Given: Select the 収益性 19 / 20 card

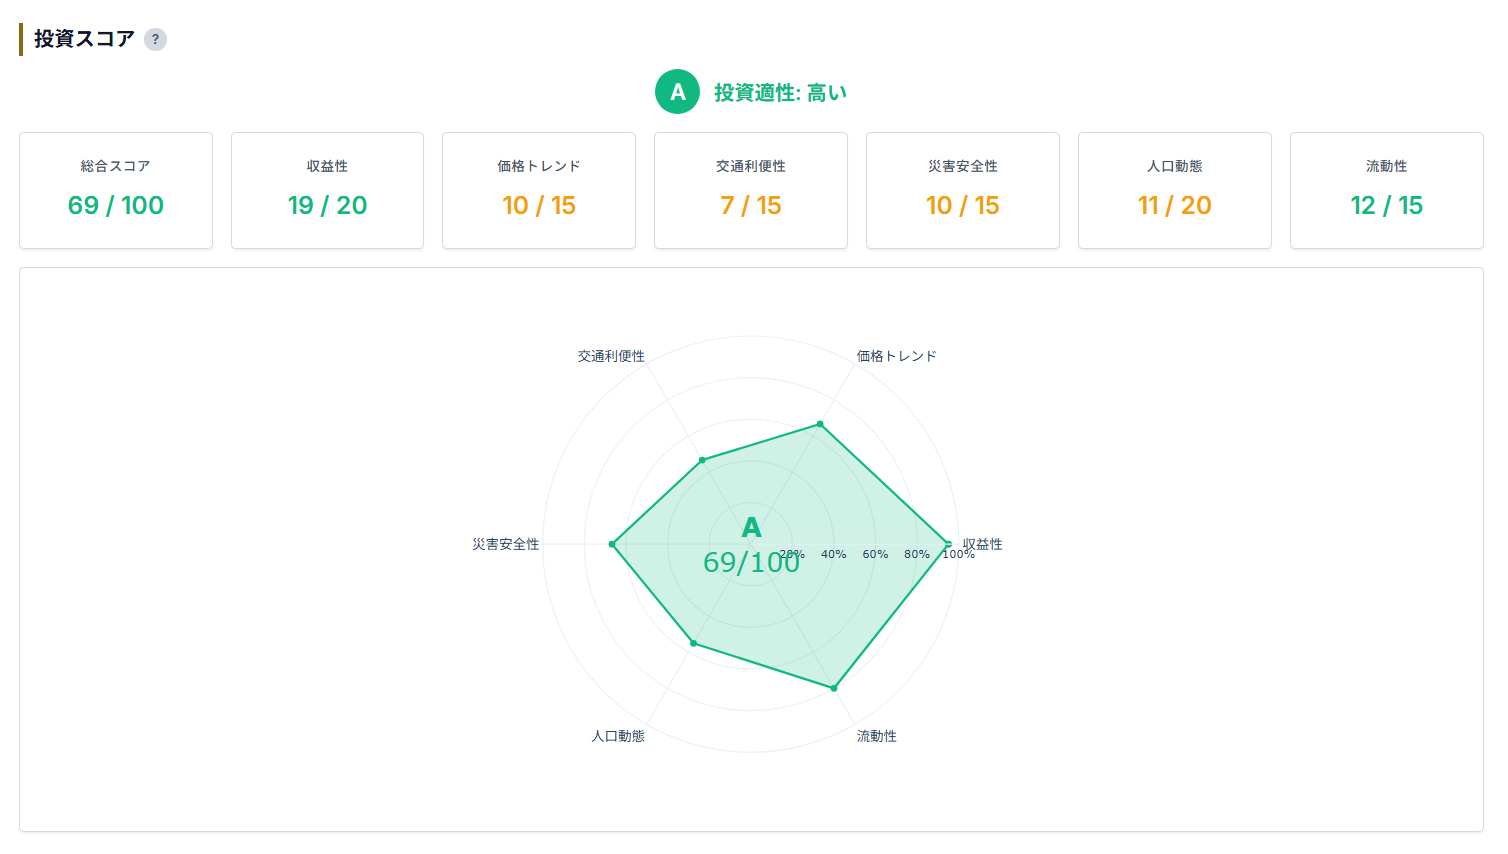Looking at the screenshot, I should pyautogui.click(x=327, y=190).
